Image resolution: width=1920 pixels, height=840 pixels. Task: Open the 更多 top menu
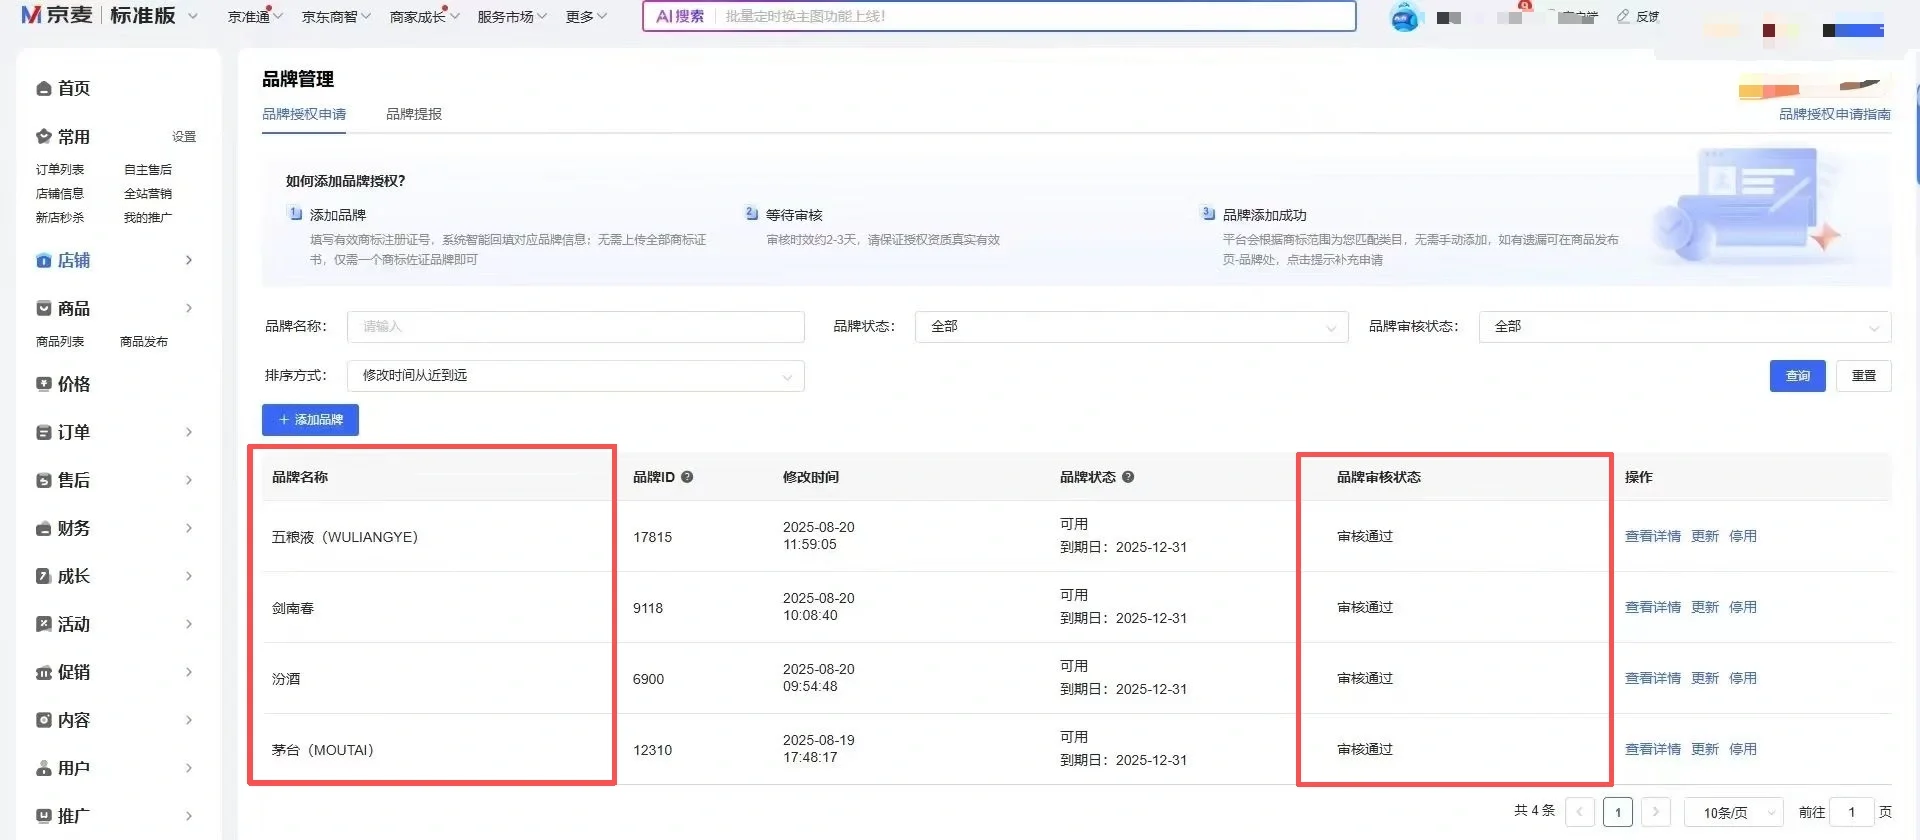(x=586, y=16)
